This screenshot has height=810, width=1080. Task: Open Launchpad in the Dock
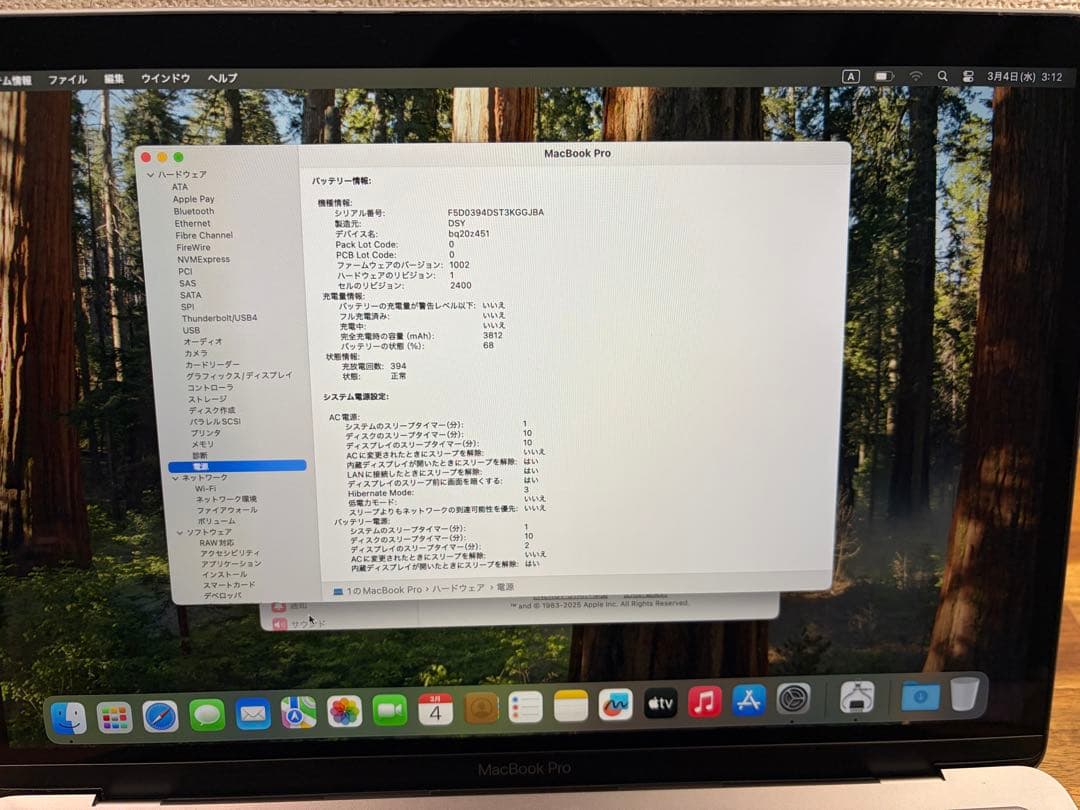(x=114, y=718)
